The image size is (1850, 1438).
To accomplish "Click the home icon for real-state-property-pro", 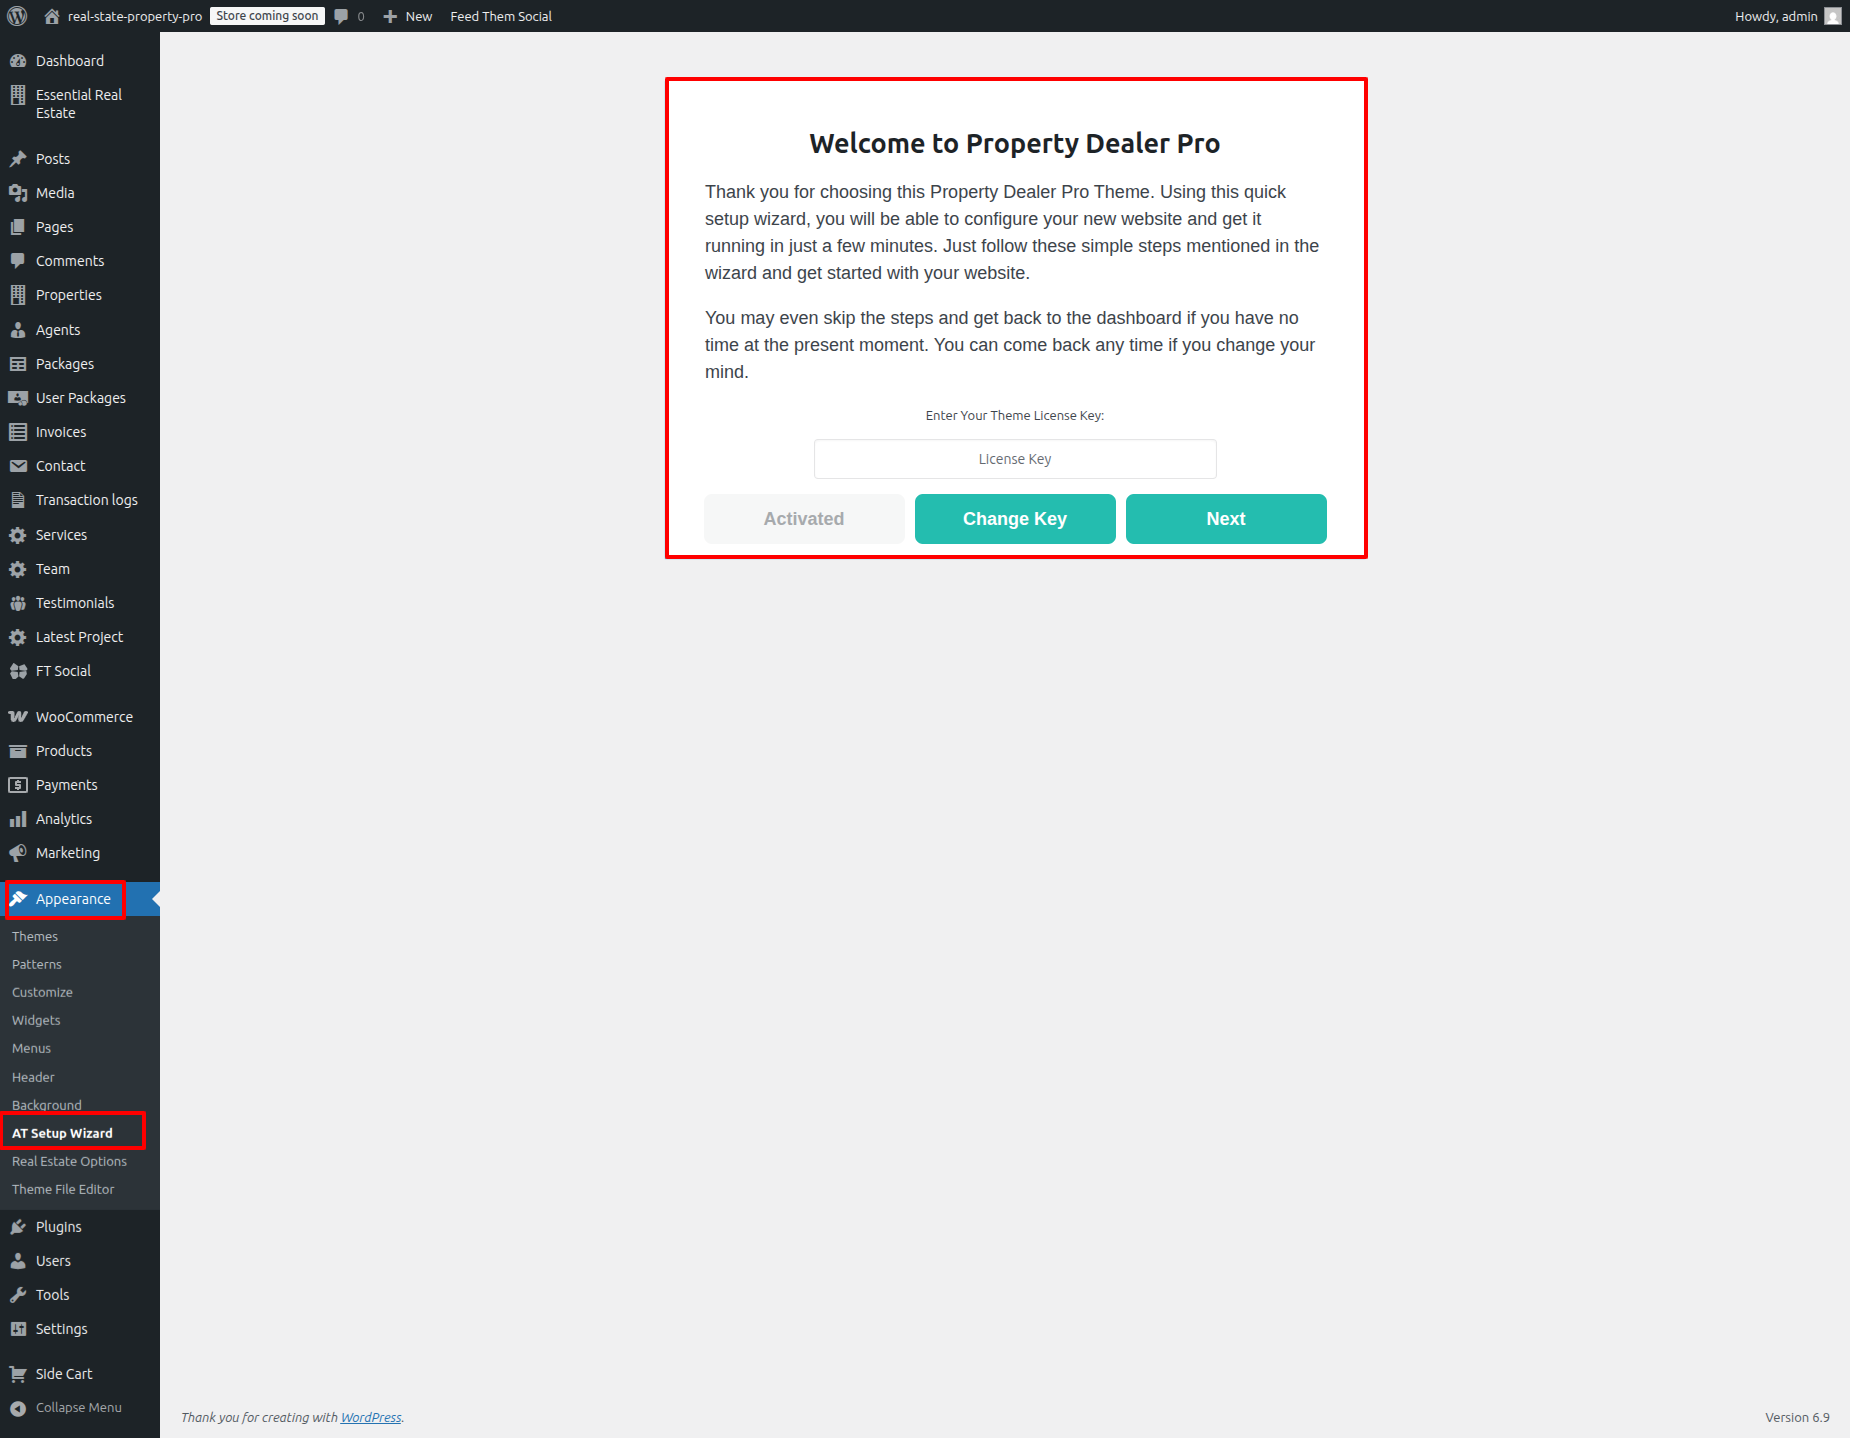I will tap(52, 16).
